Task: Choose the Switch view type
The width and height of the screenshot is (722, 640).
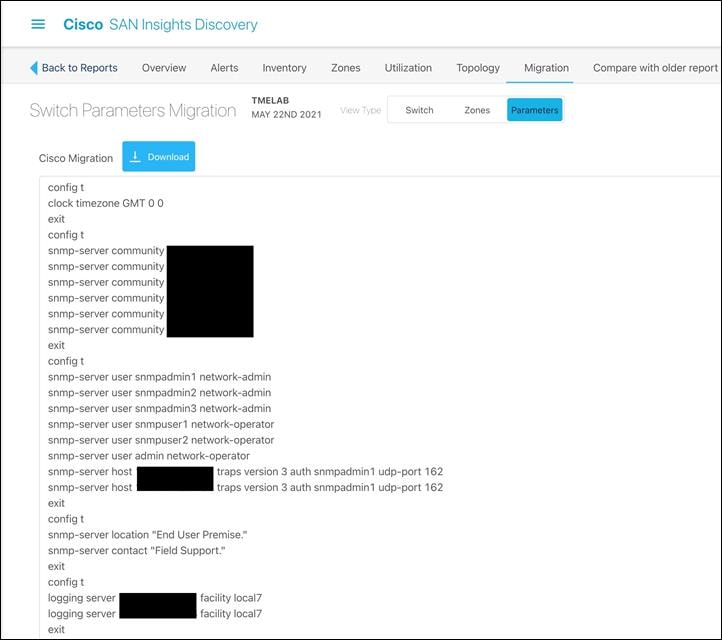Action: coord(419,110)
